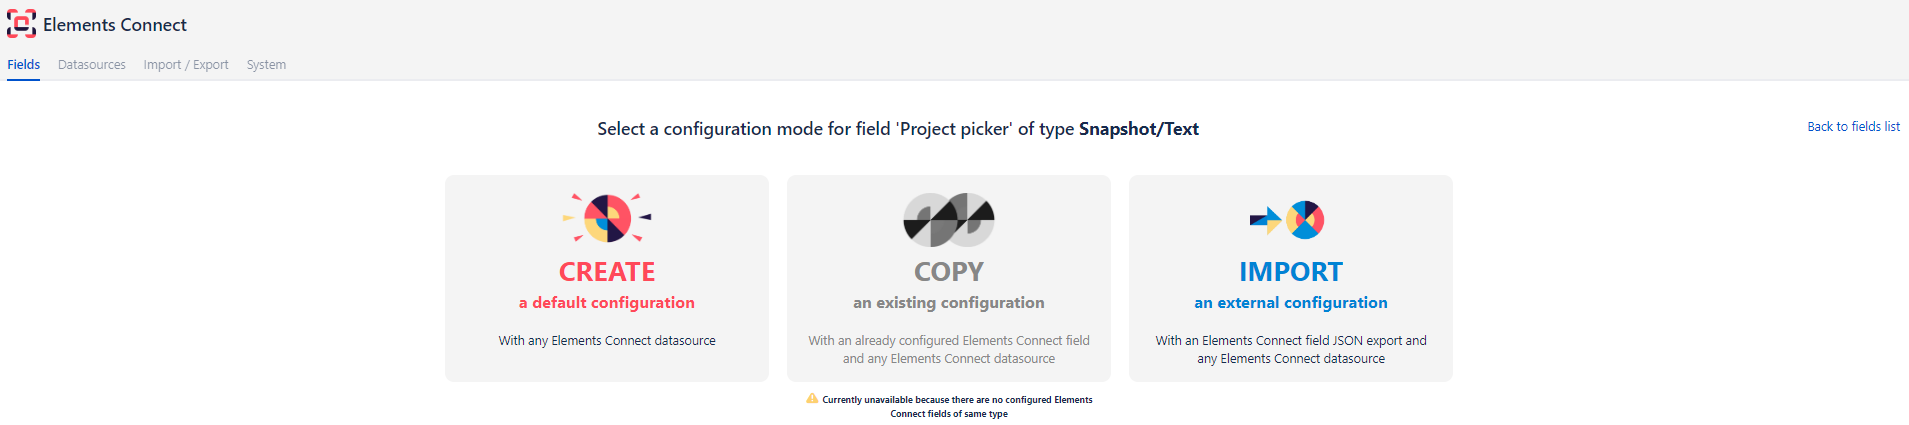Click the 'Currently unavailable' warning message

[x=956, y=407]
